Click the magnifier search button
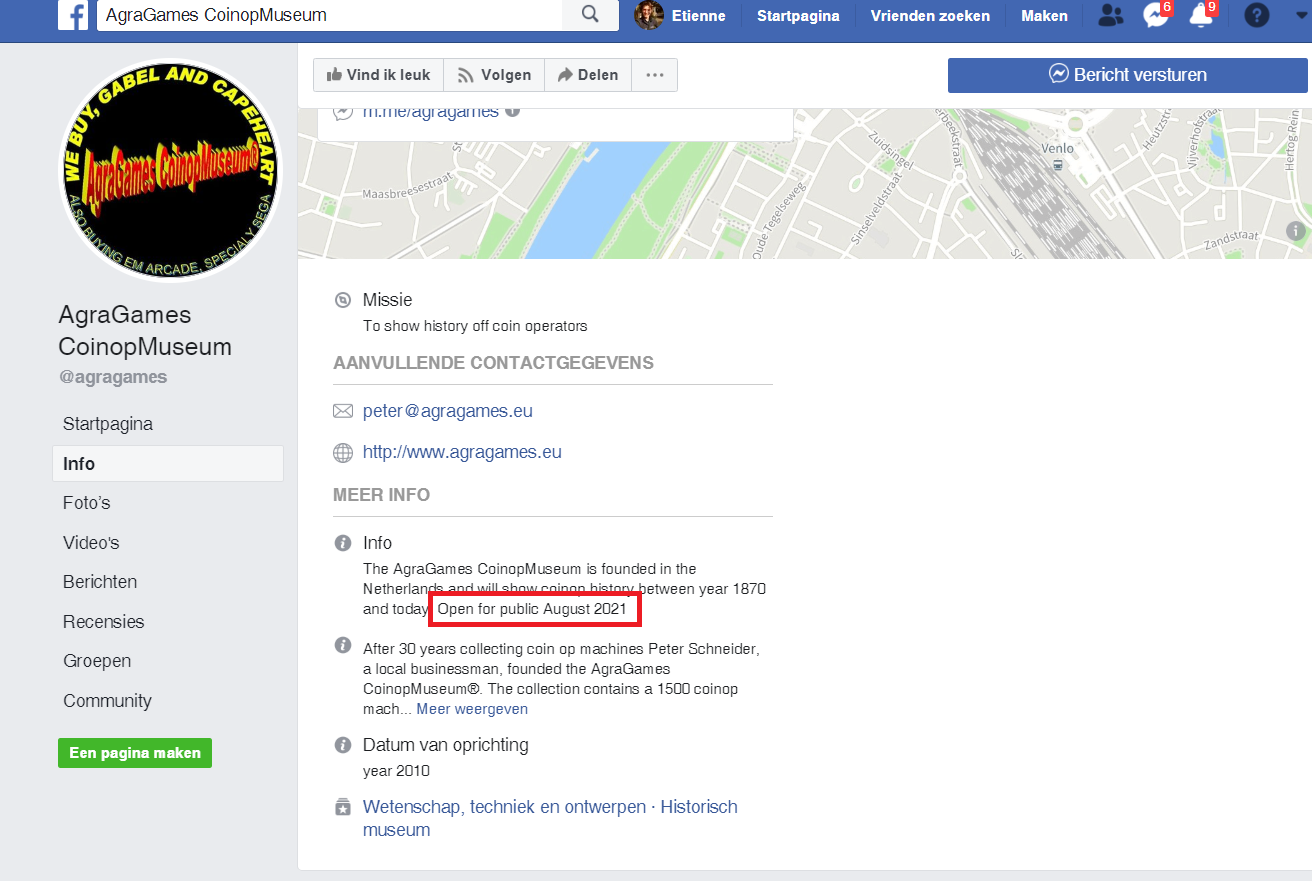 click(x=590, y=15)
